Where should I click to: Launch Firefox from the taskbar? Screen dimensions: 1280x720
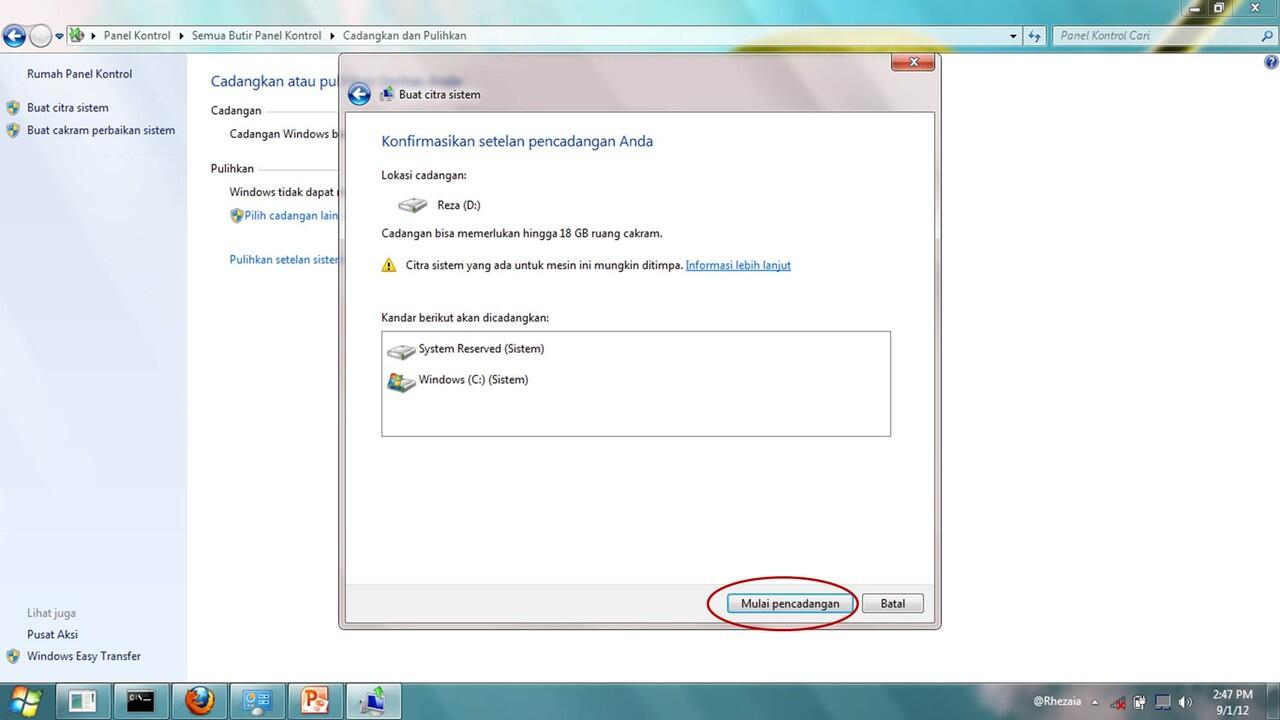click(199, 701)
